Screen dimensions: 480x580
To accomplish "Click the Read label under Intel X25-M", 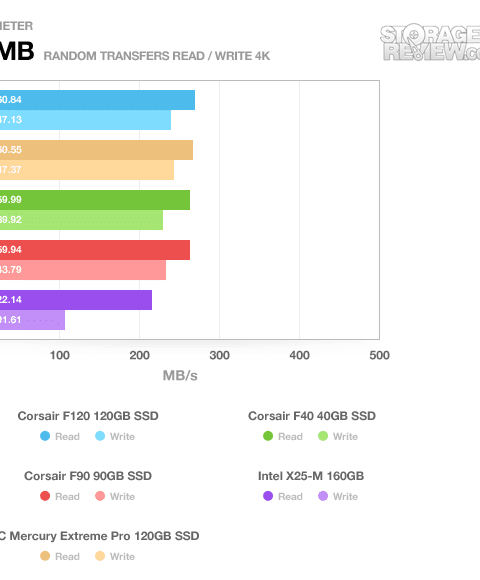I will pyautogui.click(x=290, y=496).
